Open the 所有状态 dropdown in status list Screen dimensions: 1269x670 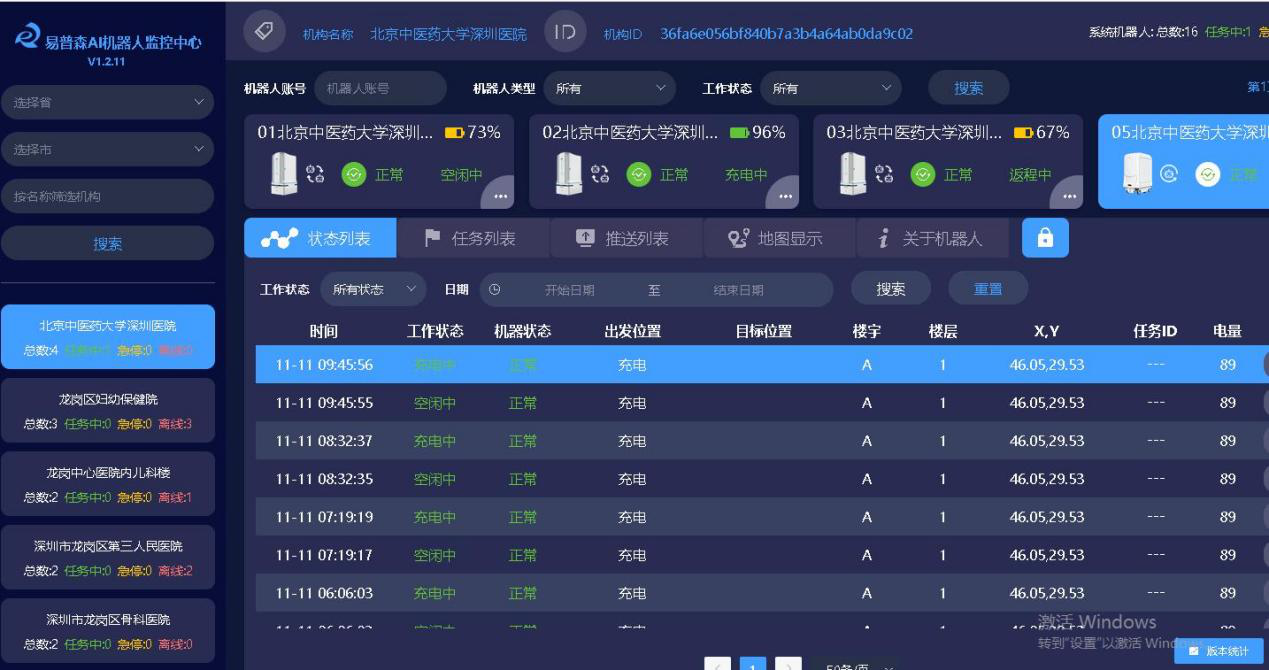[x=373, y=289]
